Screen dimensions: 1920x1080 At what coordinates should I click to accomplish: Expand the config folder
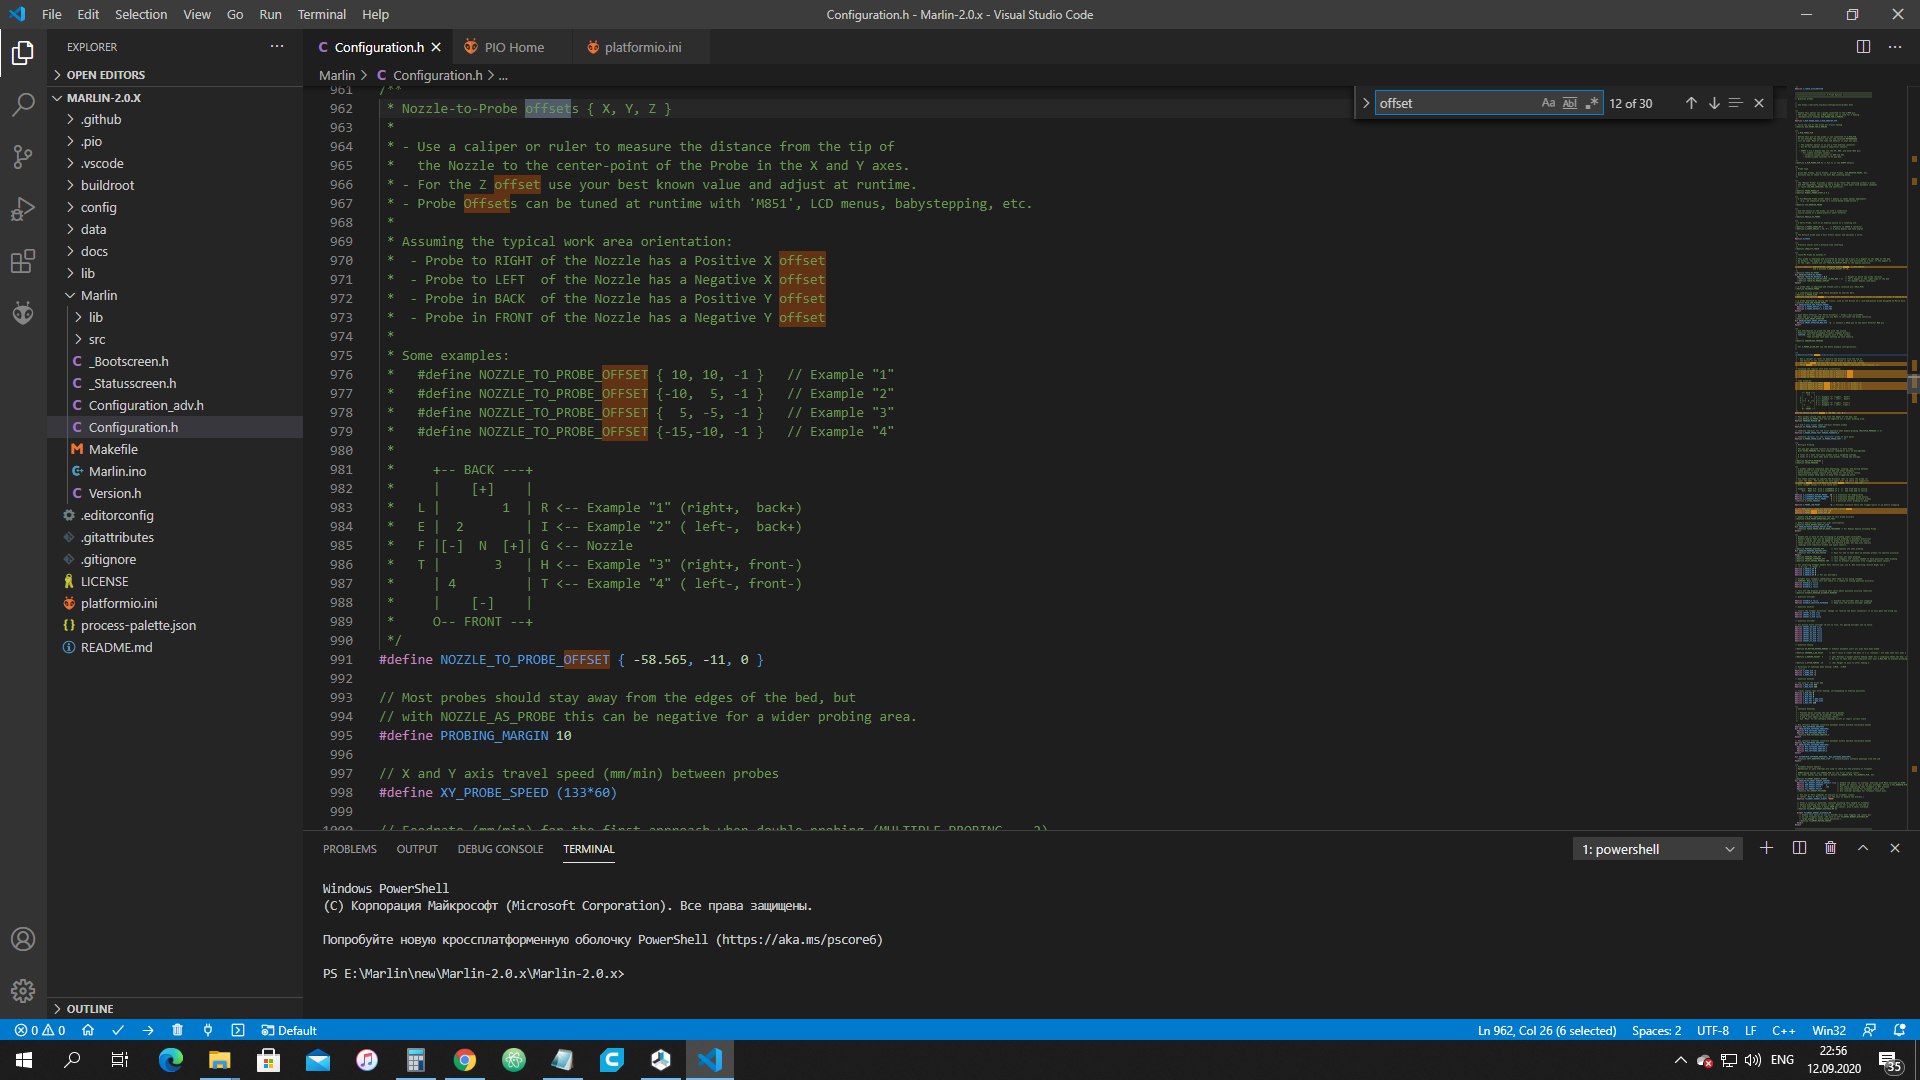[x=175, y=207]
